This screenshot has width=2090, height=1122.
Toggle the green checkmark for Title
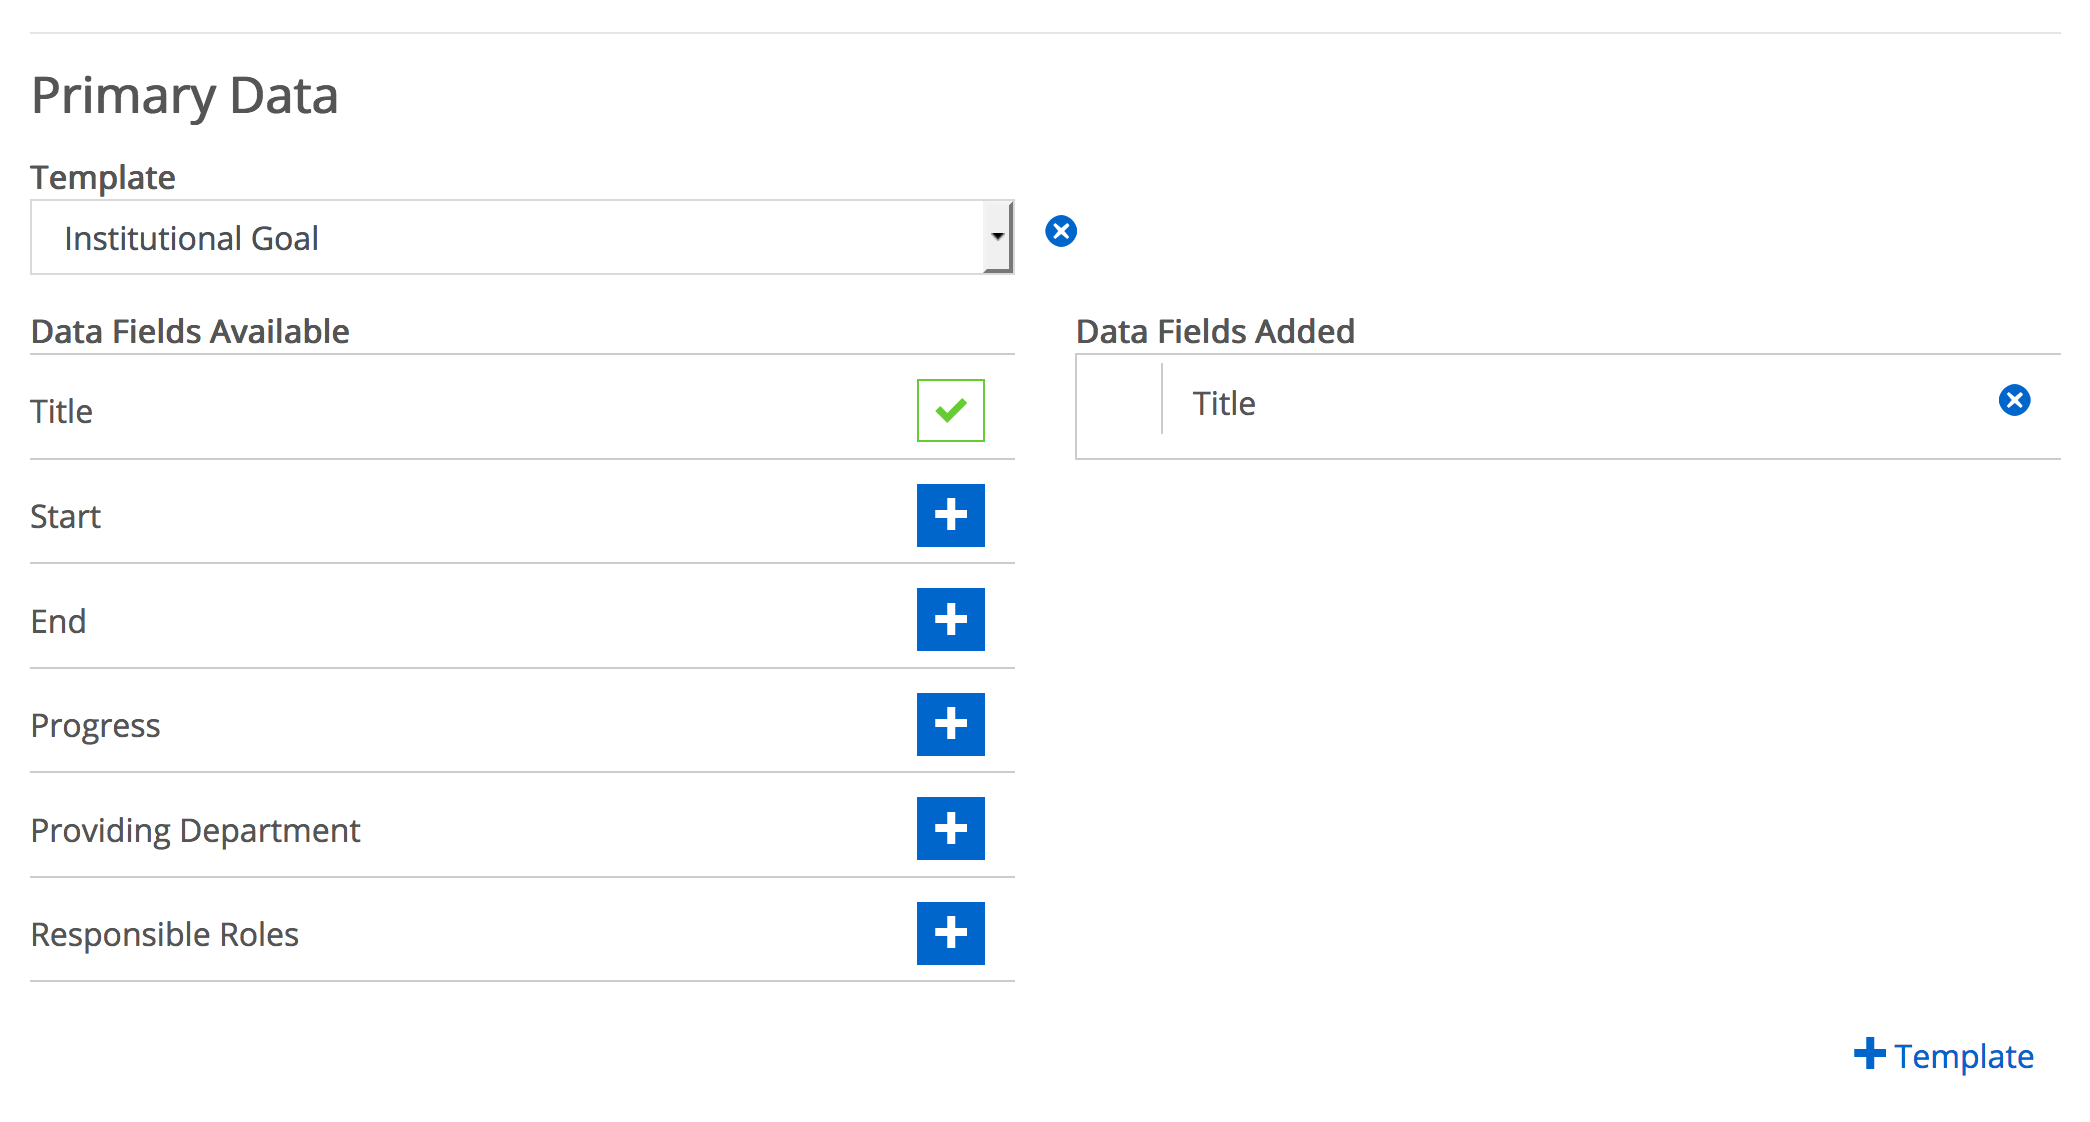pos(950,410)
